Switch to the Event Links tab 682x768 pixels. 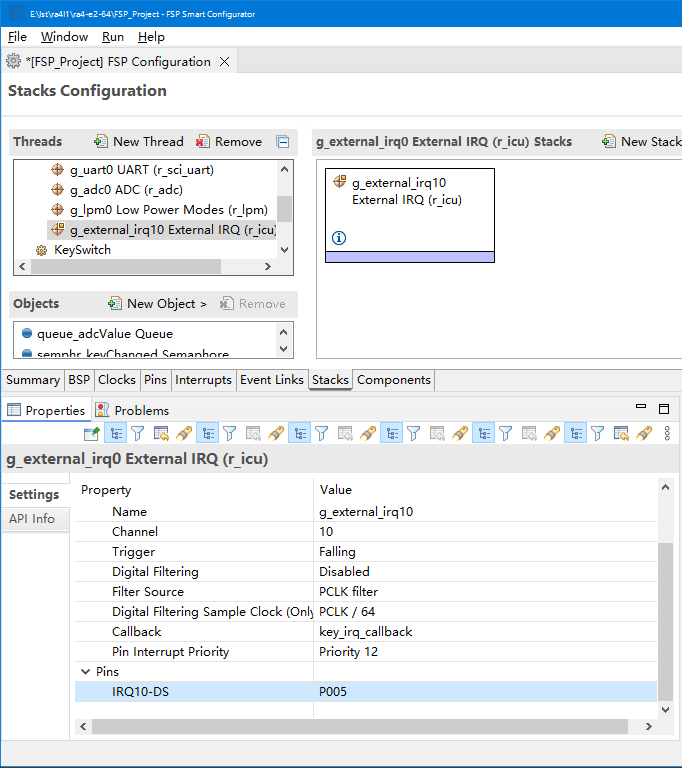(x=272, y=380)
